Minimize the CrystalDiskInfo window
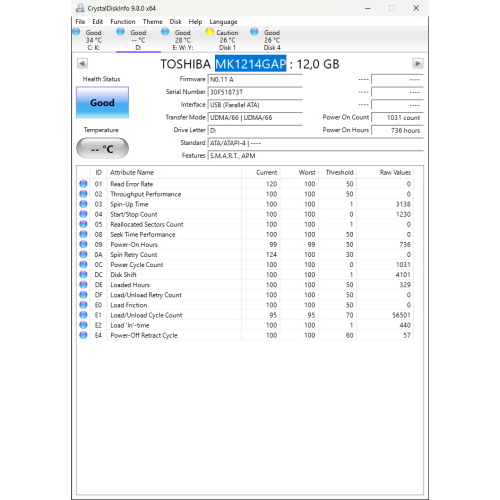The image size is (500, 500). pyautogui.click(x=368, y=8)
